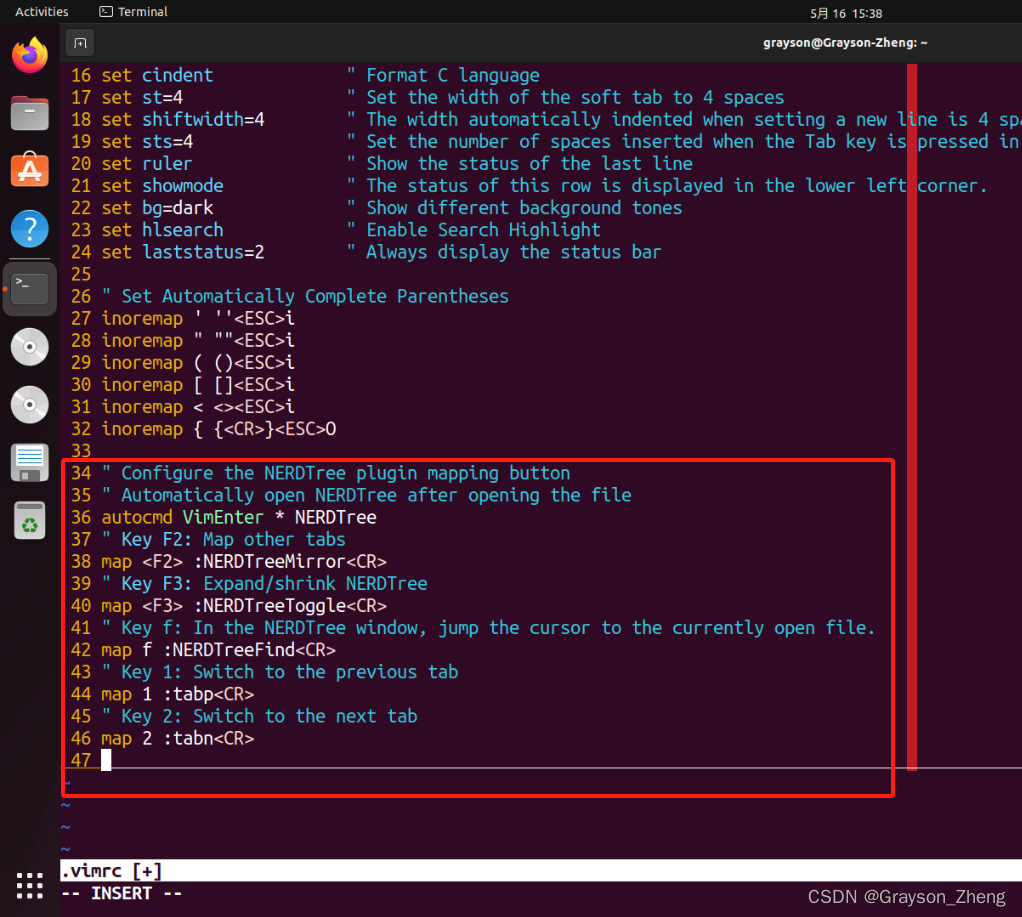Image resolution: width=1022 pixels, height=917 pixels.
Task: Open the floppy drive icon in the dock
Action: [30, 463]
